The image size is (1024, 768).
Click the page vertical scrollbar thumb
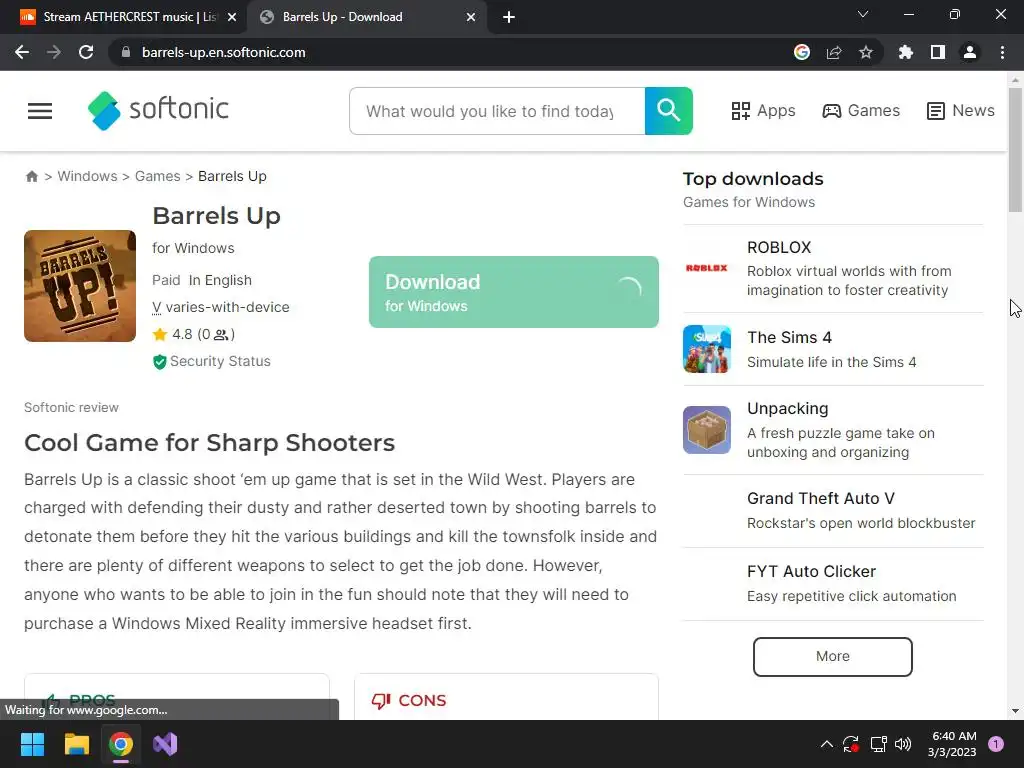(1015, 150)
